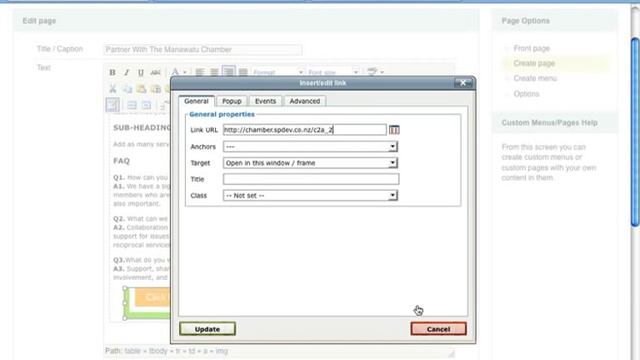Open Front page in Page Options
640x360 pixels.
[x=531, y=49]
